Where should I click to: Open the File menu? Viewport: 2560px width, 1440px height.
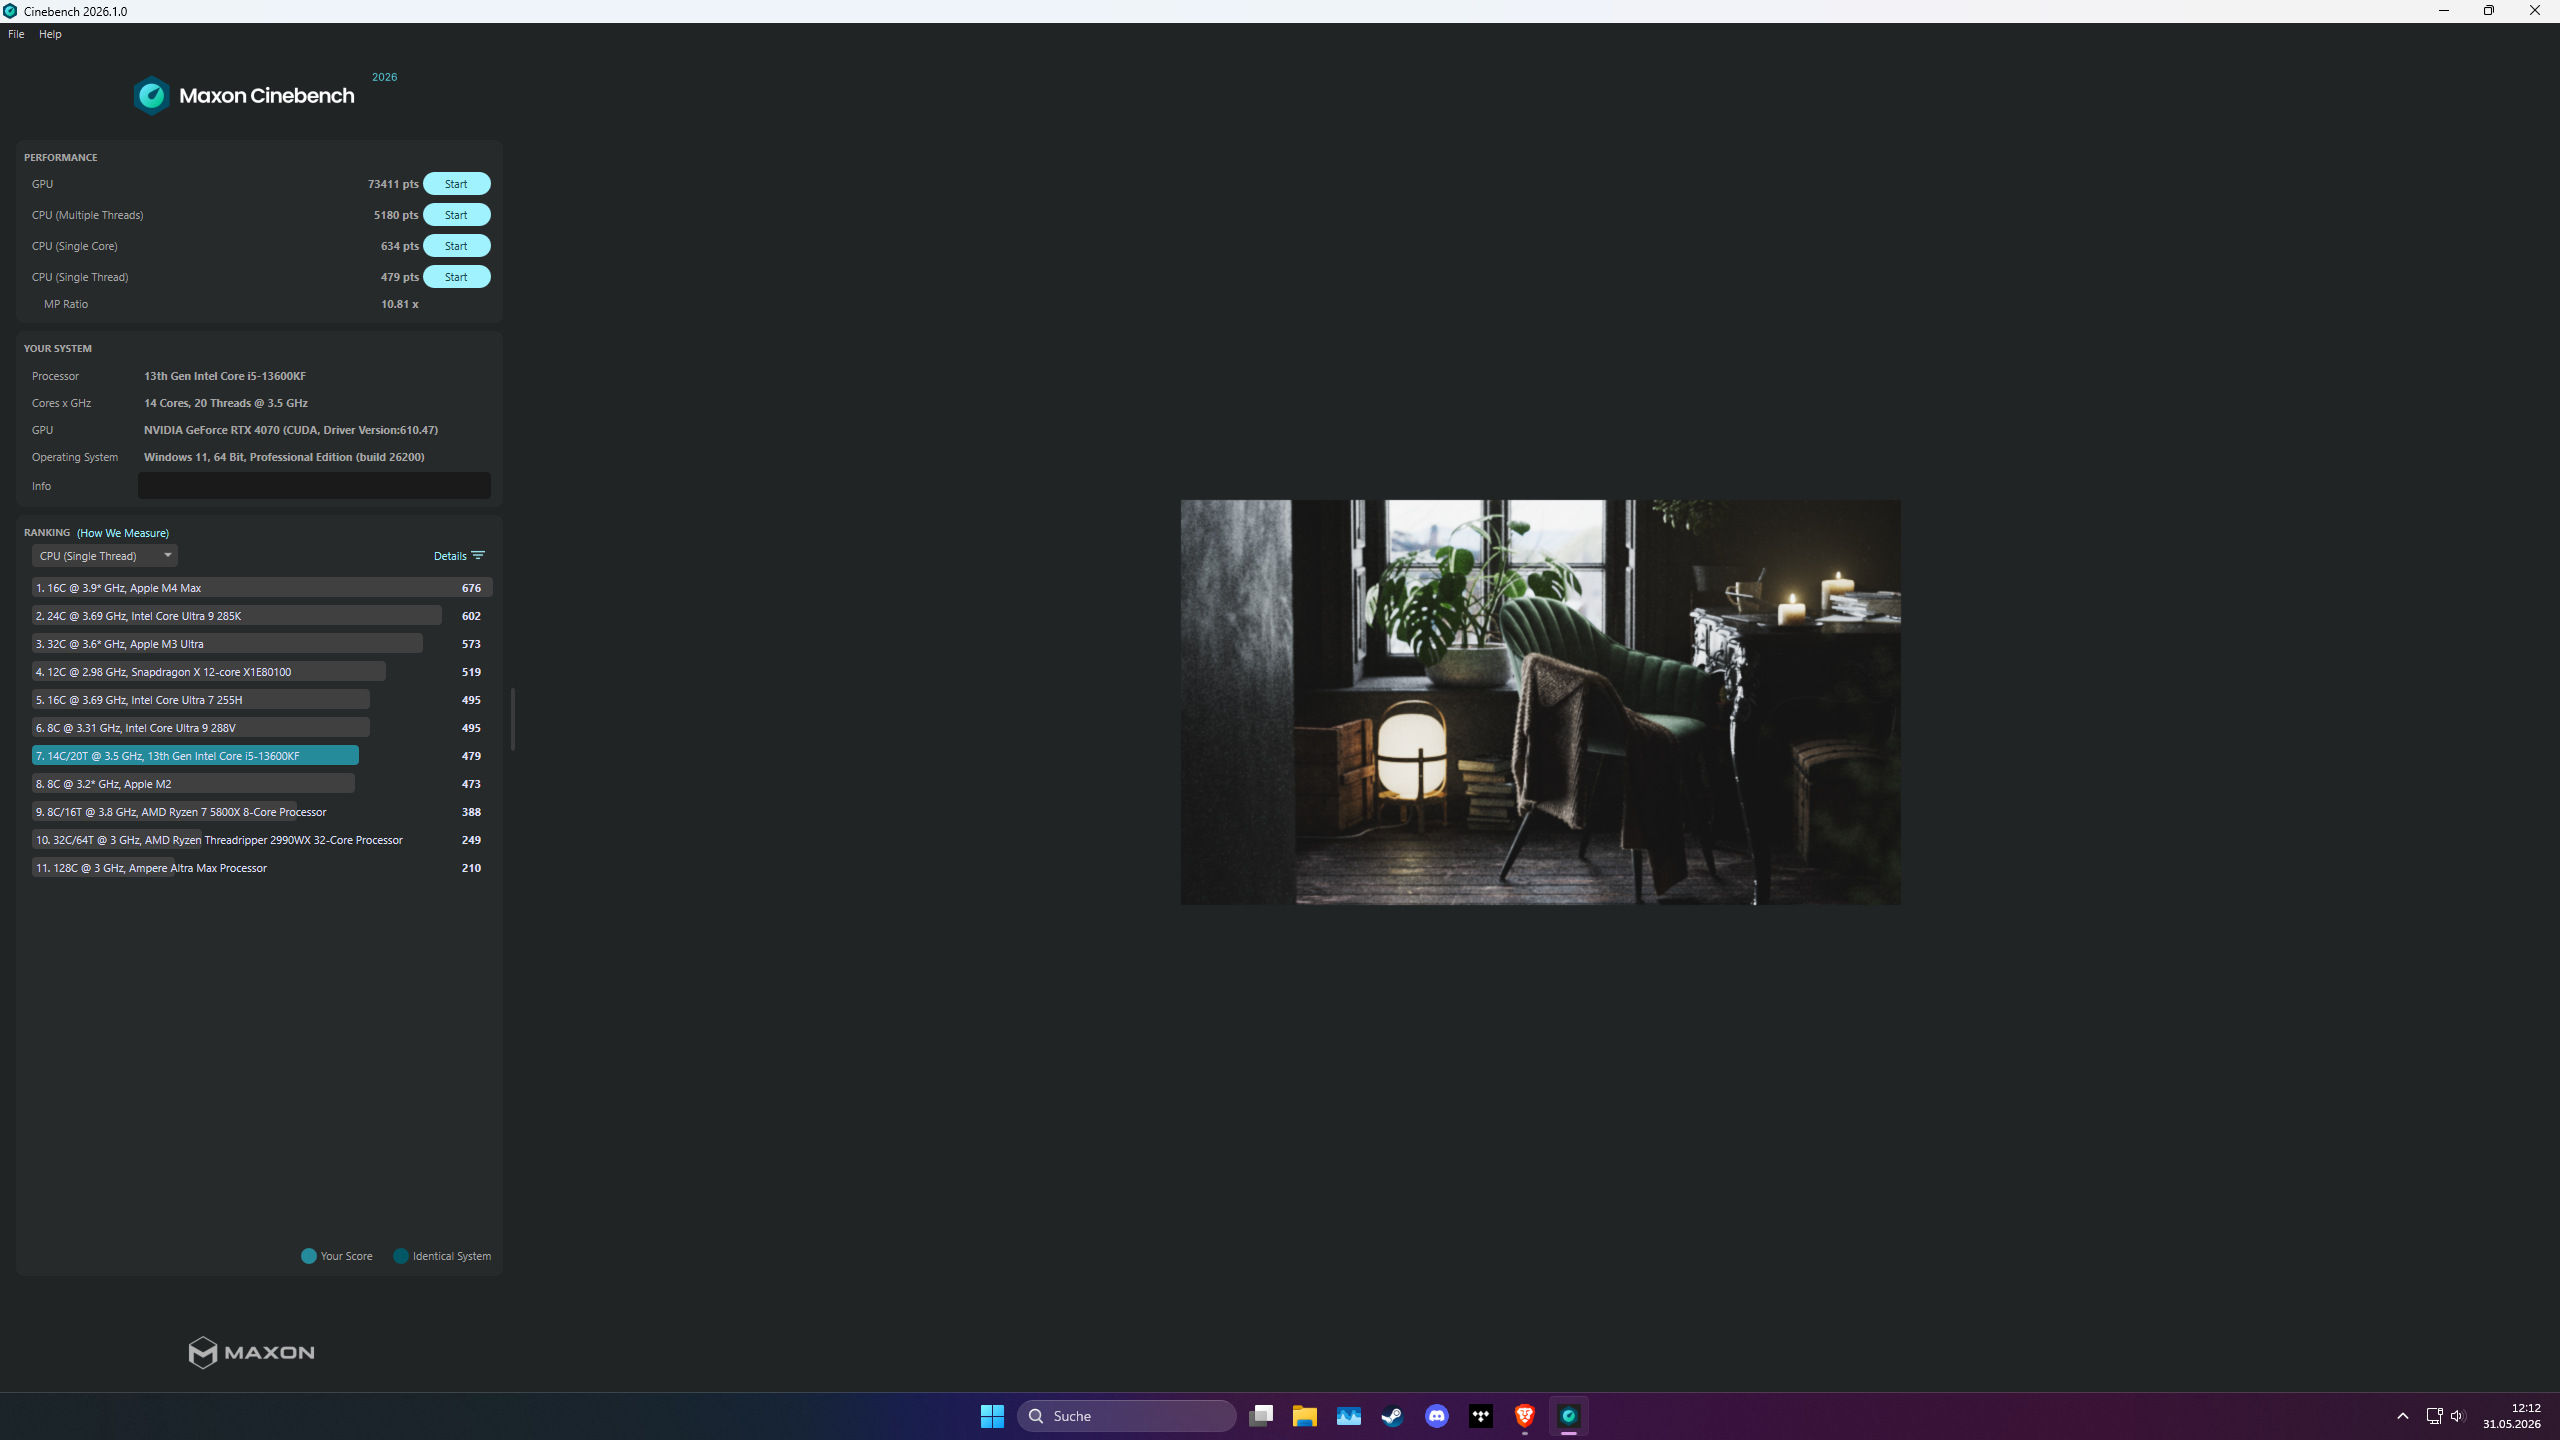16,34
